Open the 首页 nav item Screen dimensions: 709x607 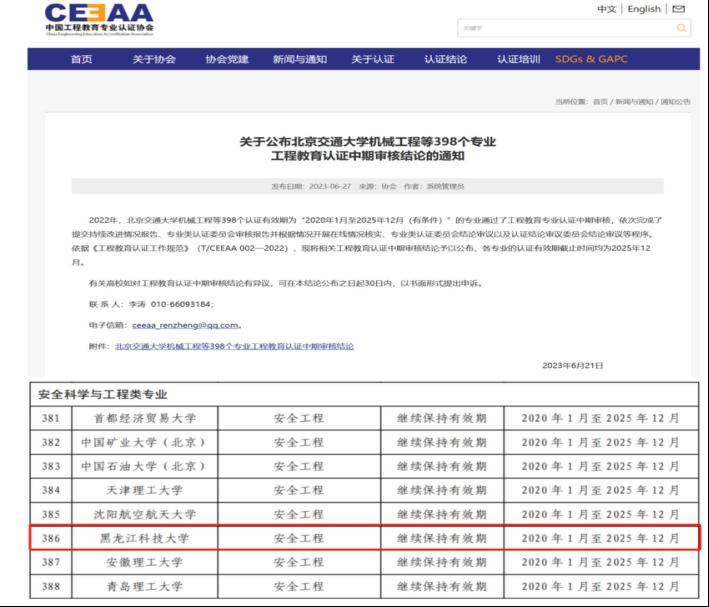82,59
